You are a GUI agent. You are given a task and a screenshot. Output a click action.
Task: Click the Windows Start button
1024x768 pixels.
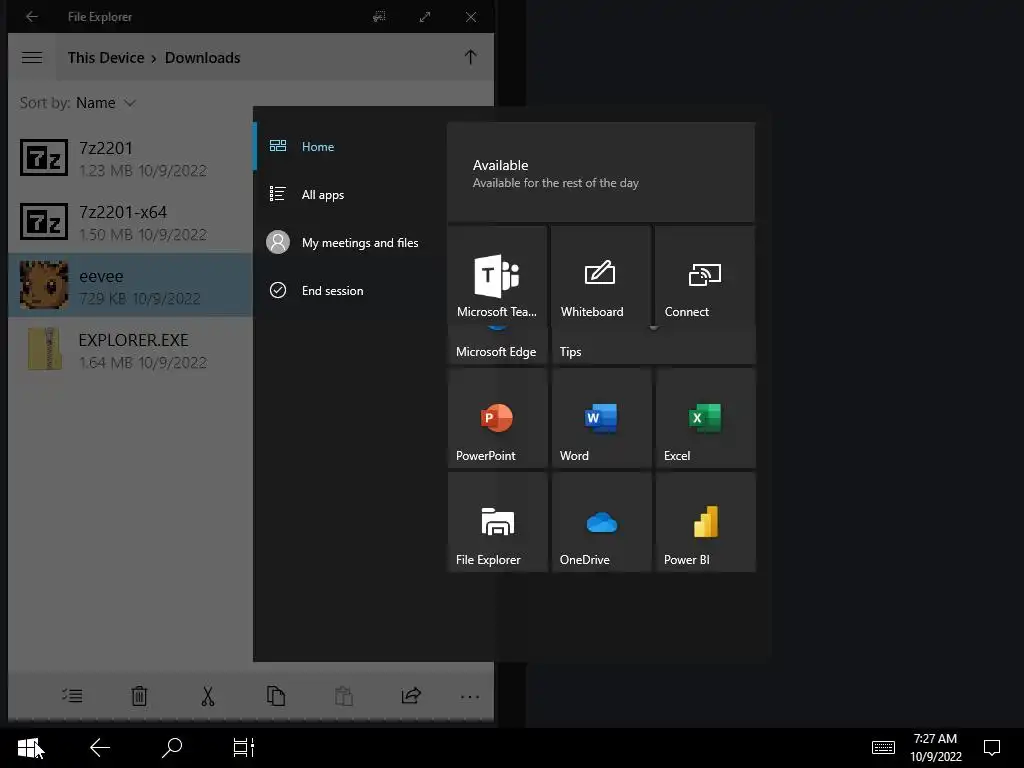point(28,748)
